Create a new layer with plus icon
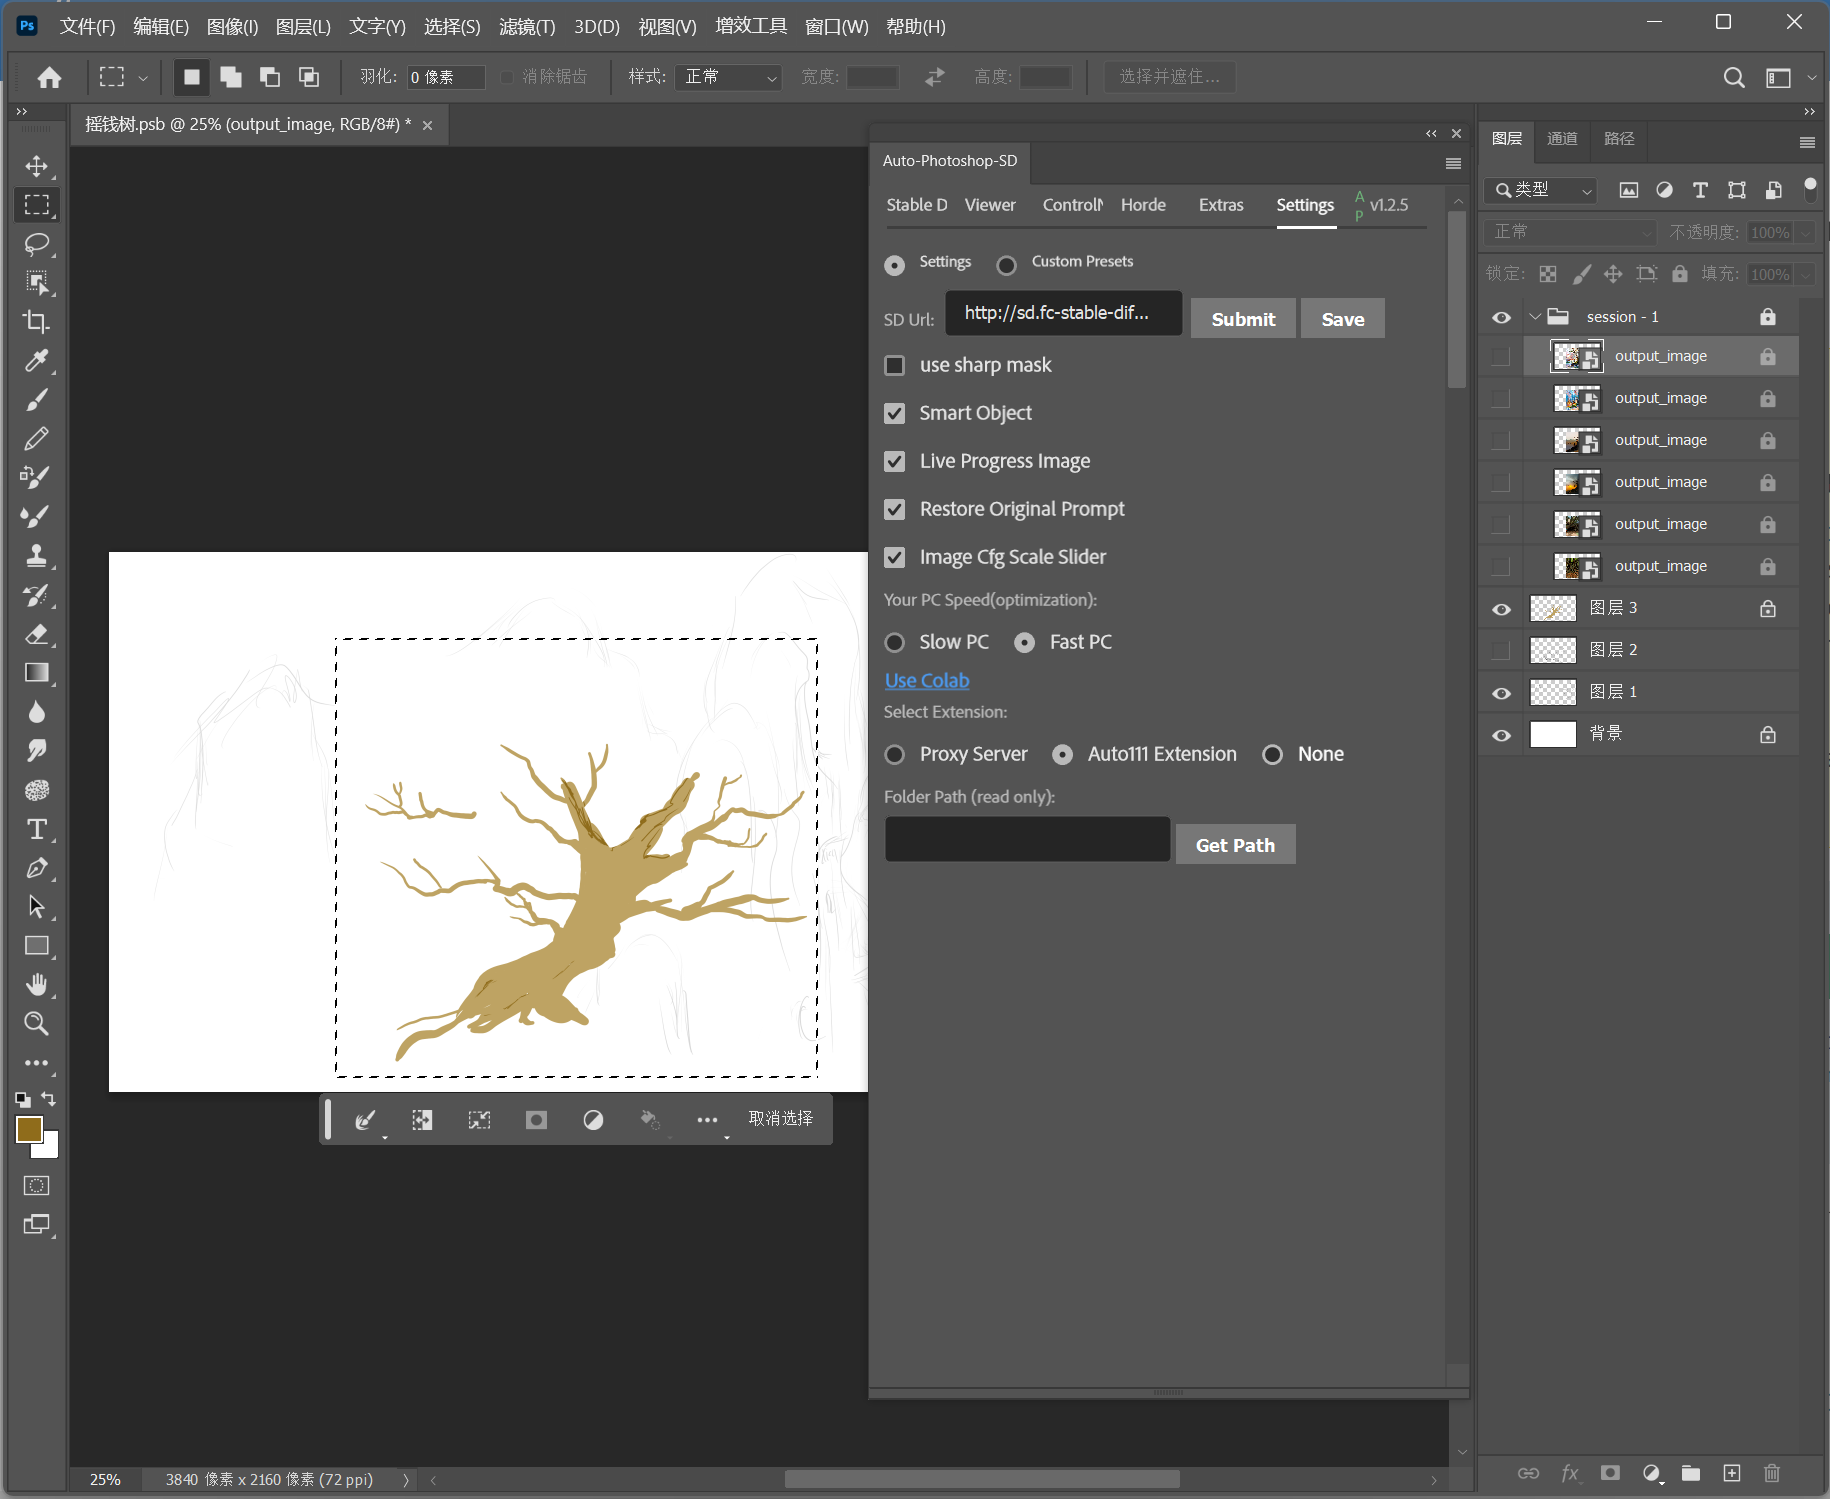Image resolution: width=1830 pixels, height=1499 pixels. coord(1732,1473)
